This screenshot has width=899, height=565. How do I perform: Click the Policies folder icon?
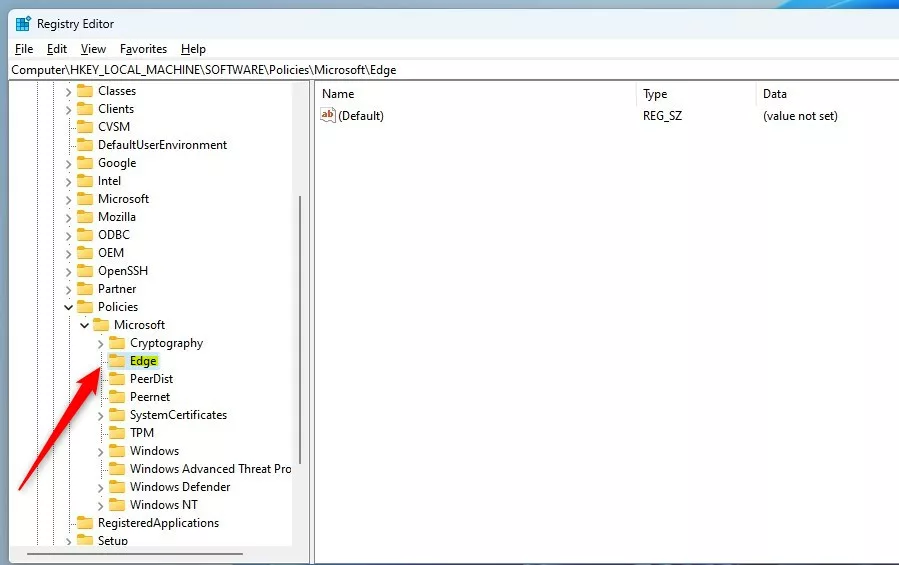coord(85,306)
